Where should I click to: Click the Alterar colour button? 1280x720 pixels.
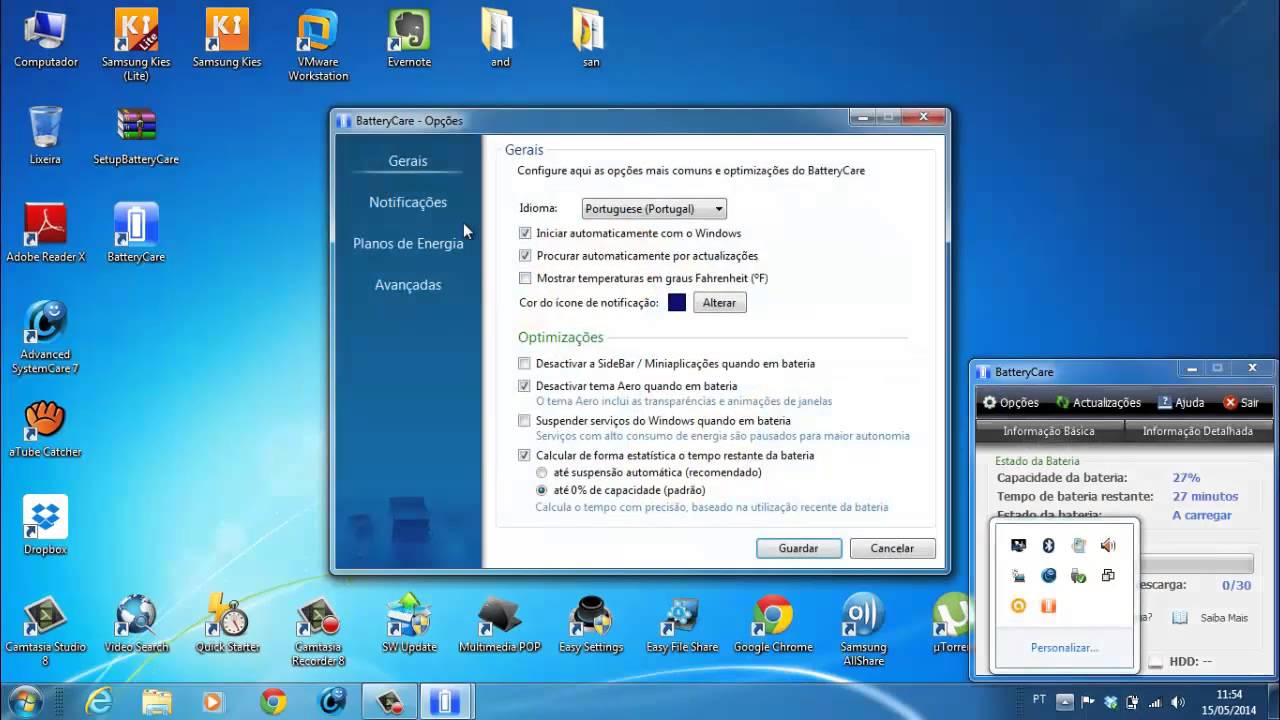[720, 303]
